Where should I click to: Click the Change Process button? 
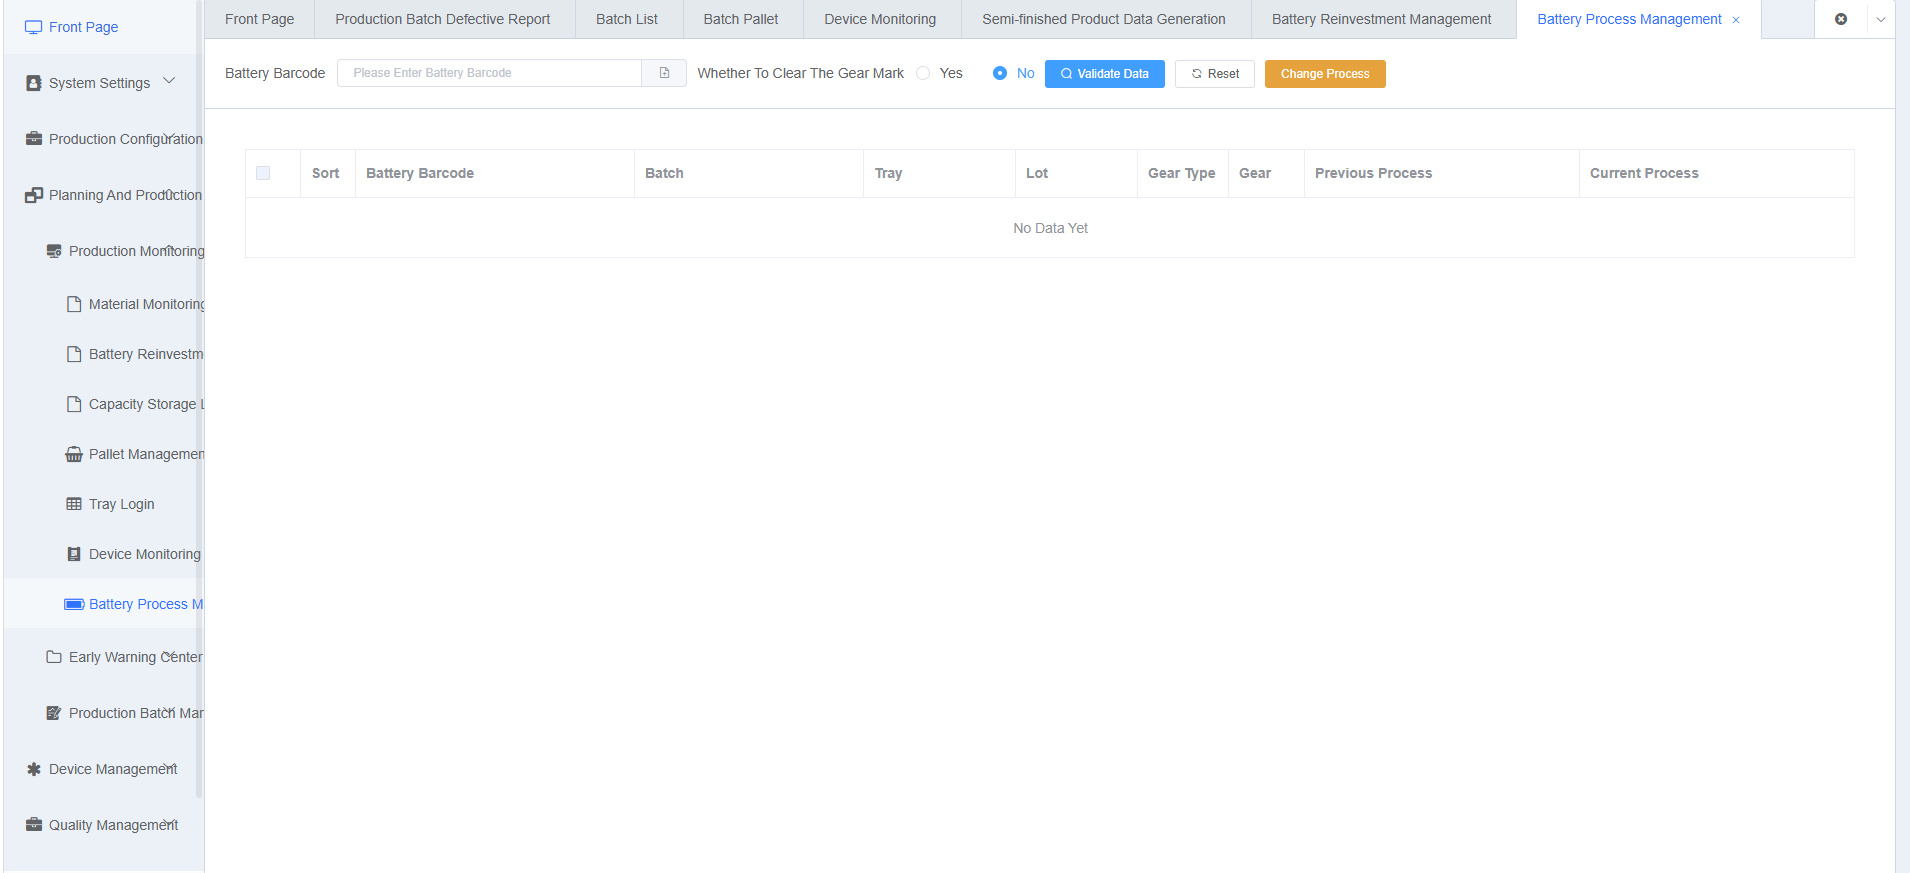(x=1325, y=74)
